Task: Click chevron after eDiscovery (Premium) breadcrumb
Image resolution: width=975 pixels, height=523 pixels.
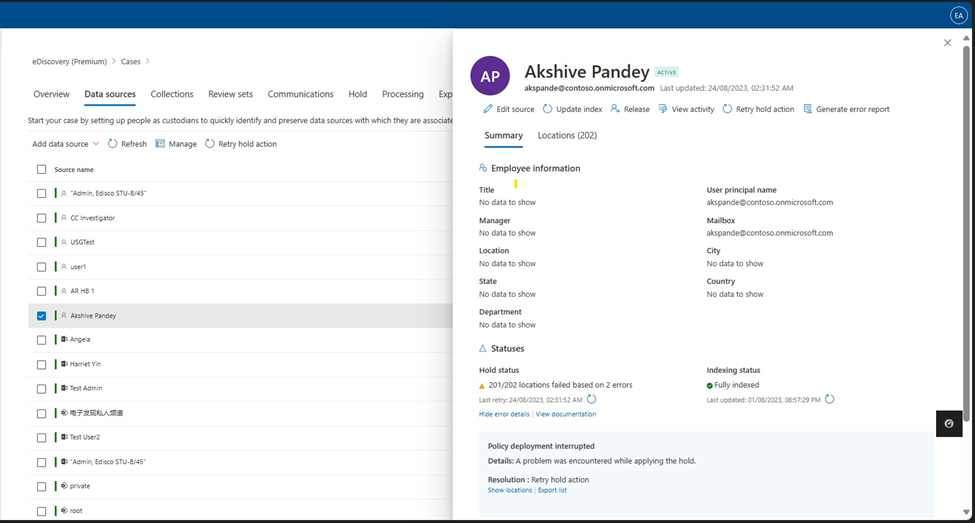Action: pos(114,61)
